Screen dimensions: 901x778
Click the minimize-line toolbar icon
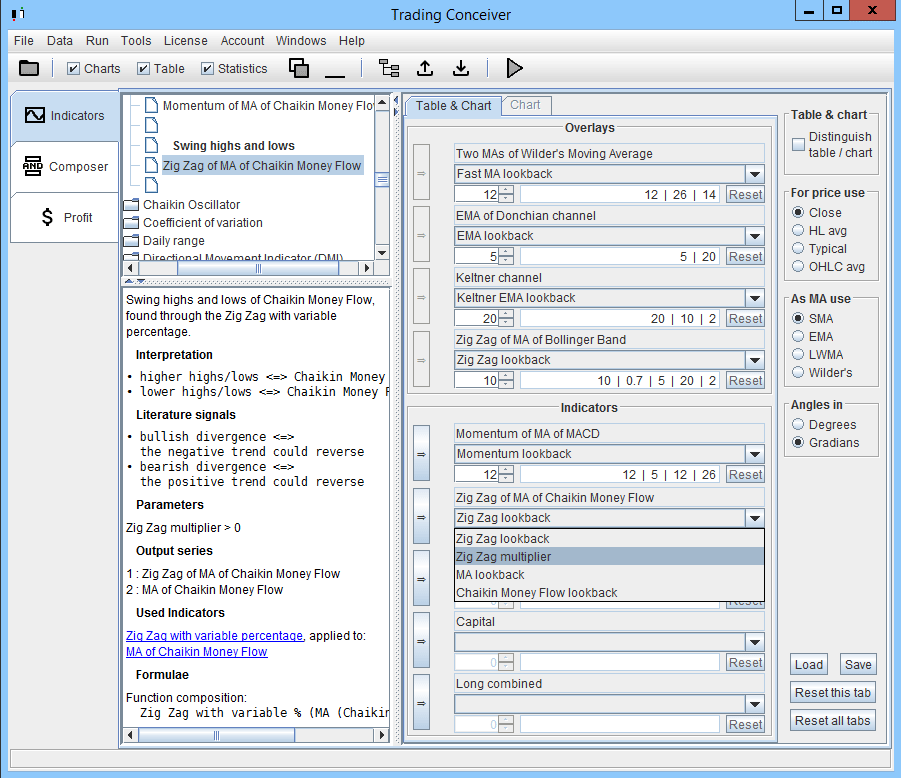point(335,75)
